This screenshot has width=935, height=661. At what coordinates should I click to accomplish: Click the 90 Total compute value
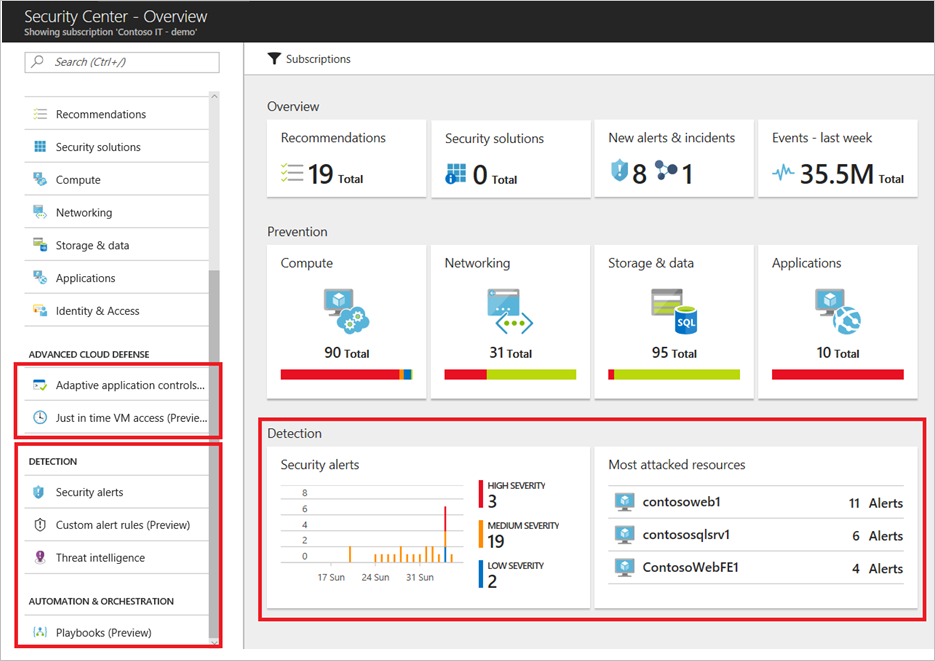point(346,353)
